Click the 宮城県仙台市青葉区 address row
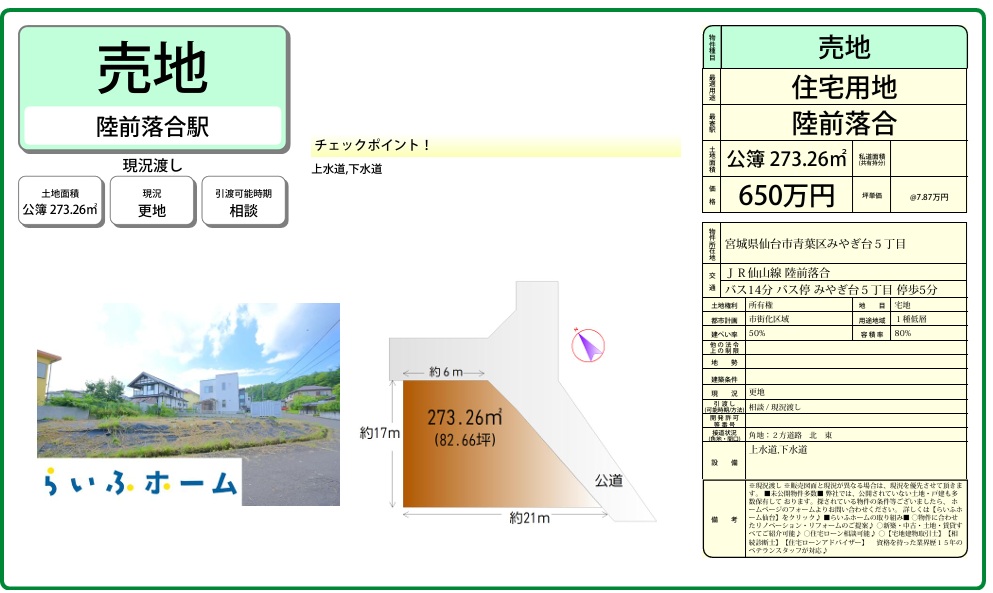This screenshot has width=993, height=593. coord(843,244)
